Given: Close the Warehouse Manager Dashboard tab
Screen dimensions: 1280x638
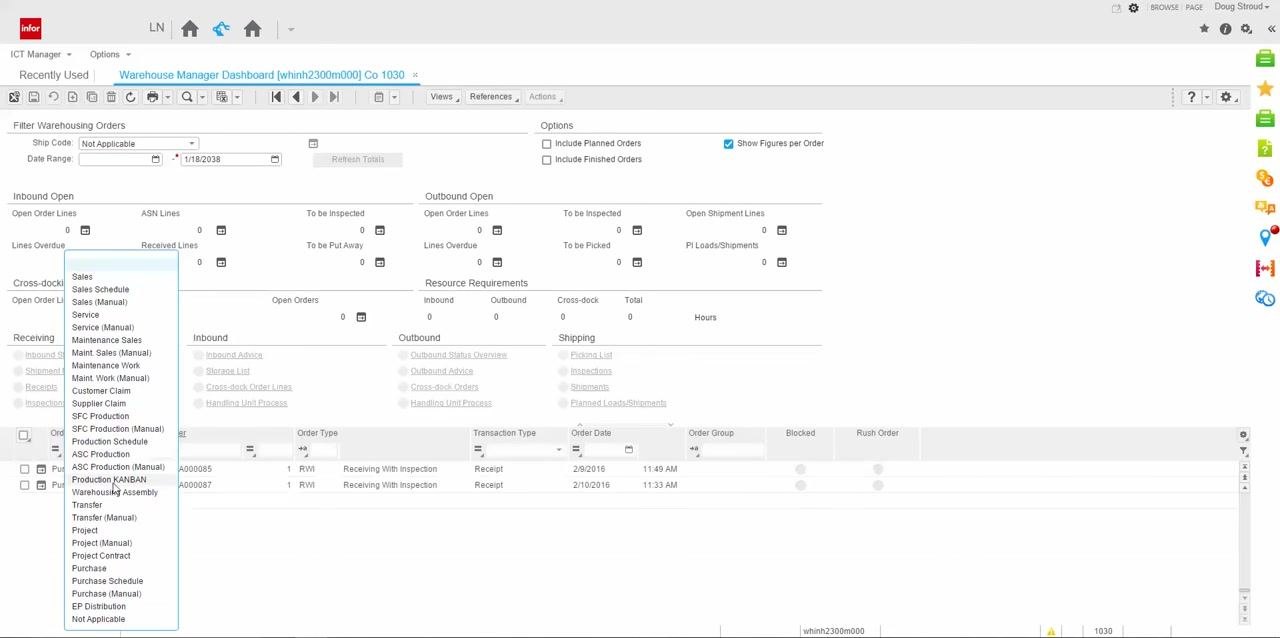Looking at the screenshot, I should [x=415, y=75].
